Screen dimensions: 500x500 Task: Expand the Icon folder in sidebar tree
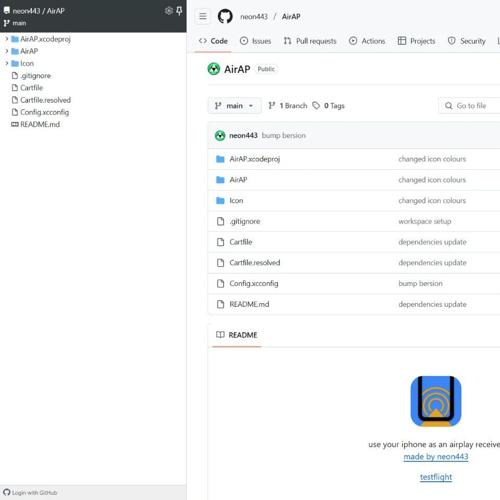point(7,63)
